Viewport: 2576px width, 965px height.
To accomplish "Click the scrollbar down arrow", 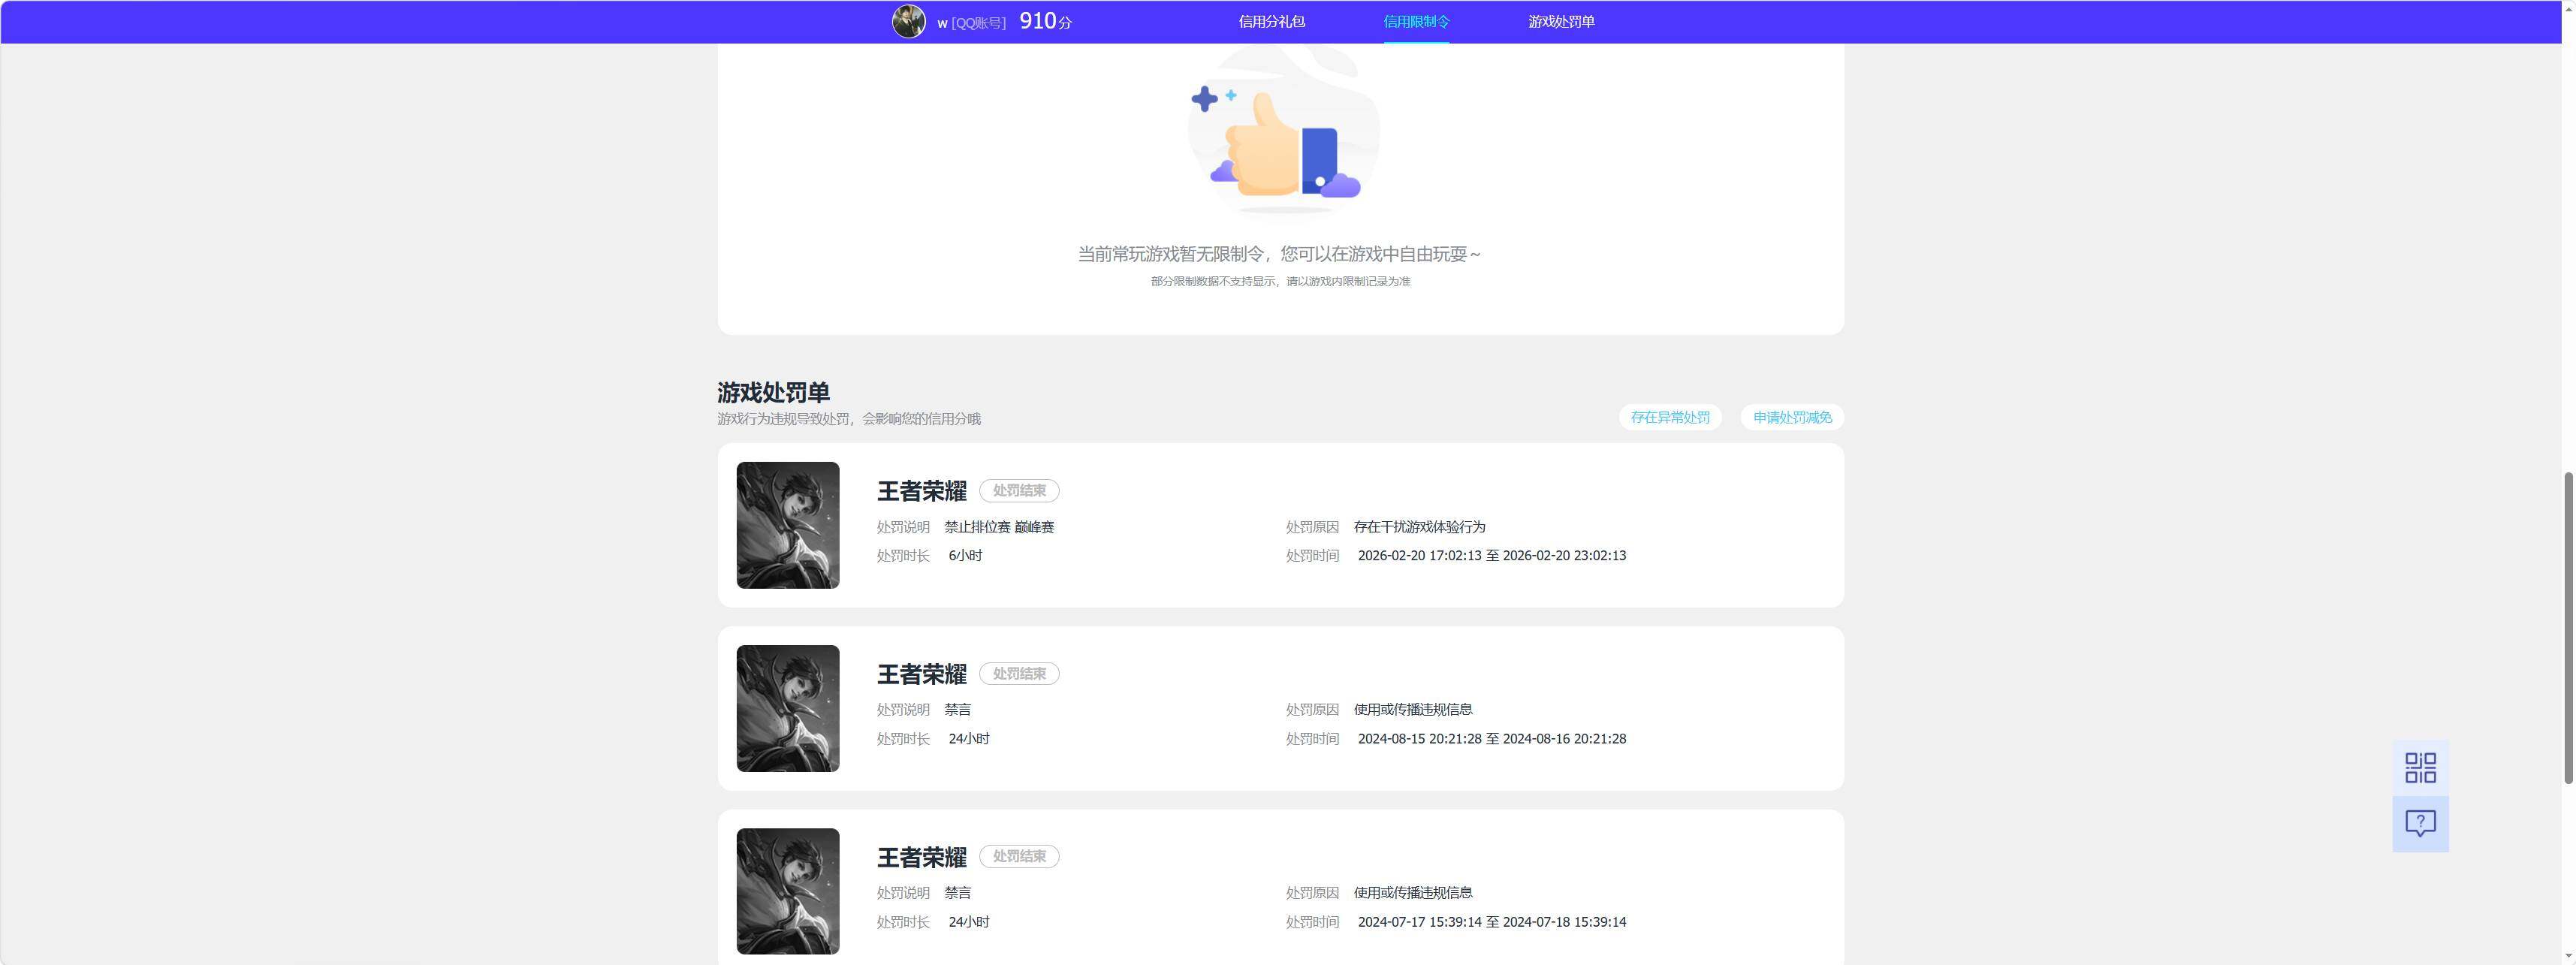I will (2567, 956).
